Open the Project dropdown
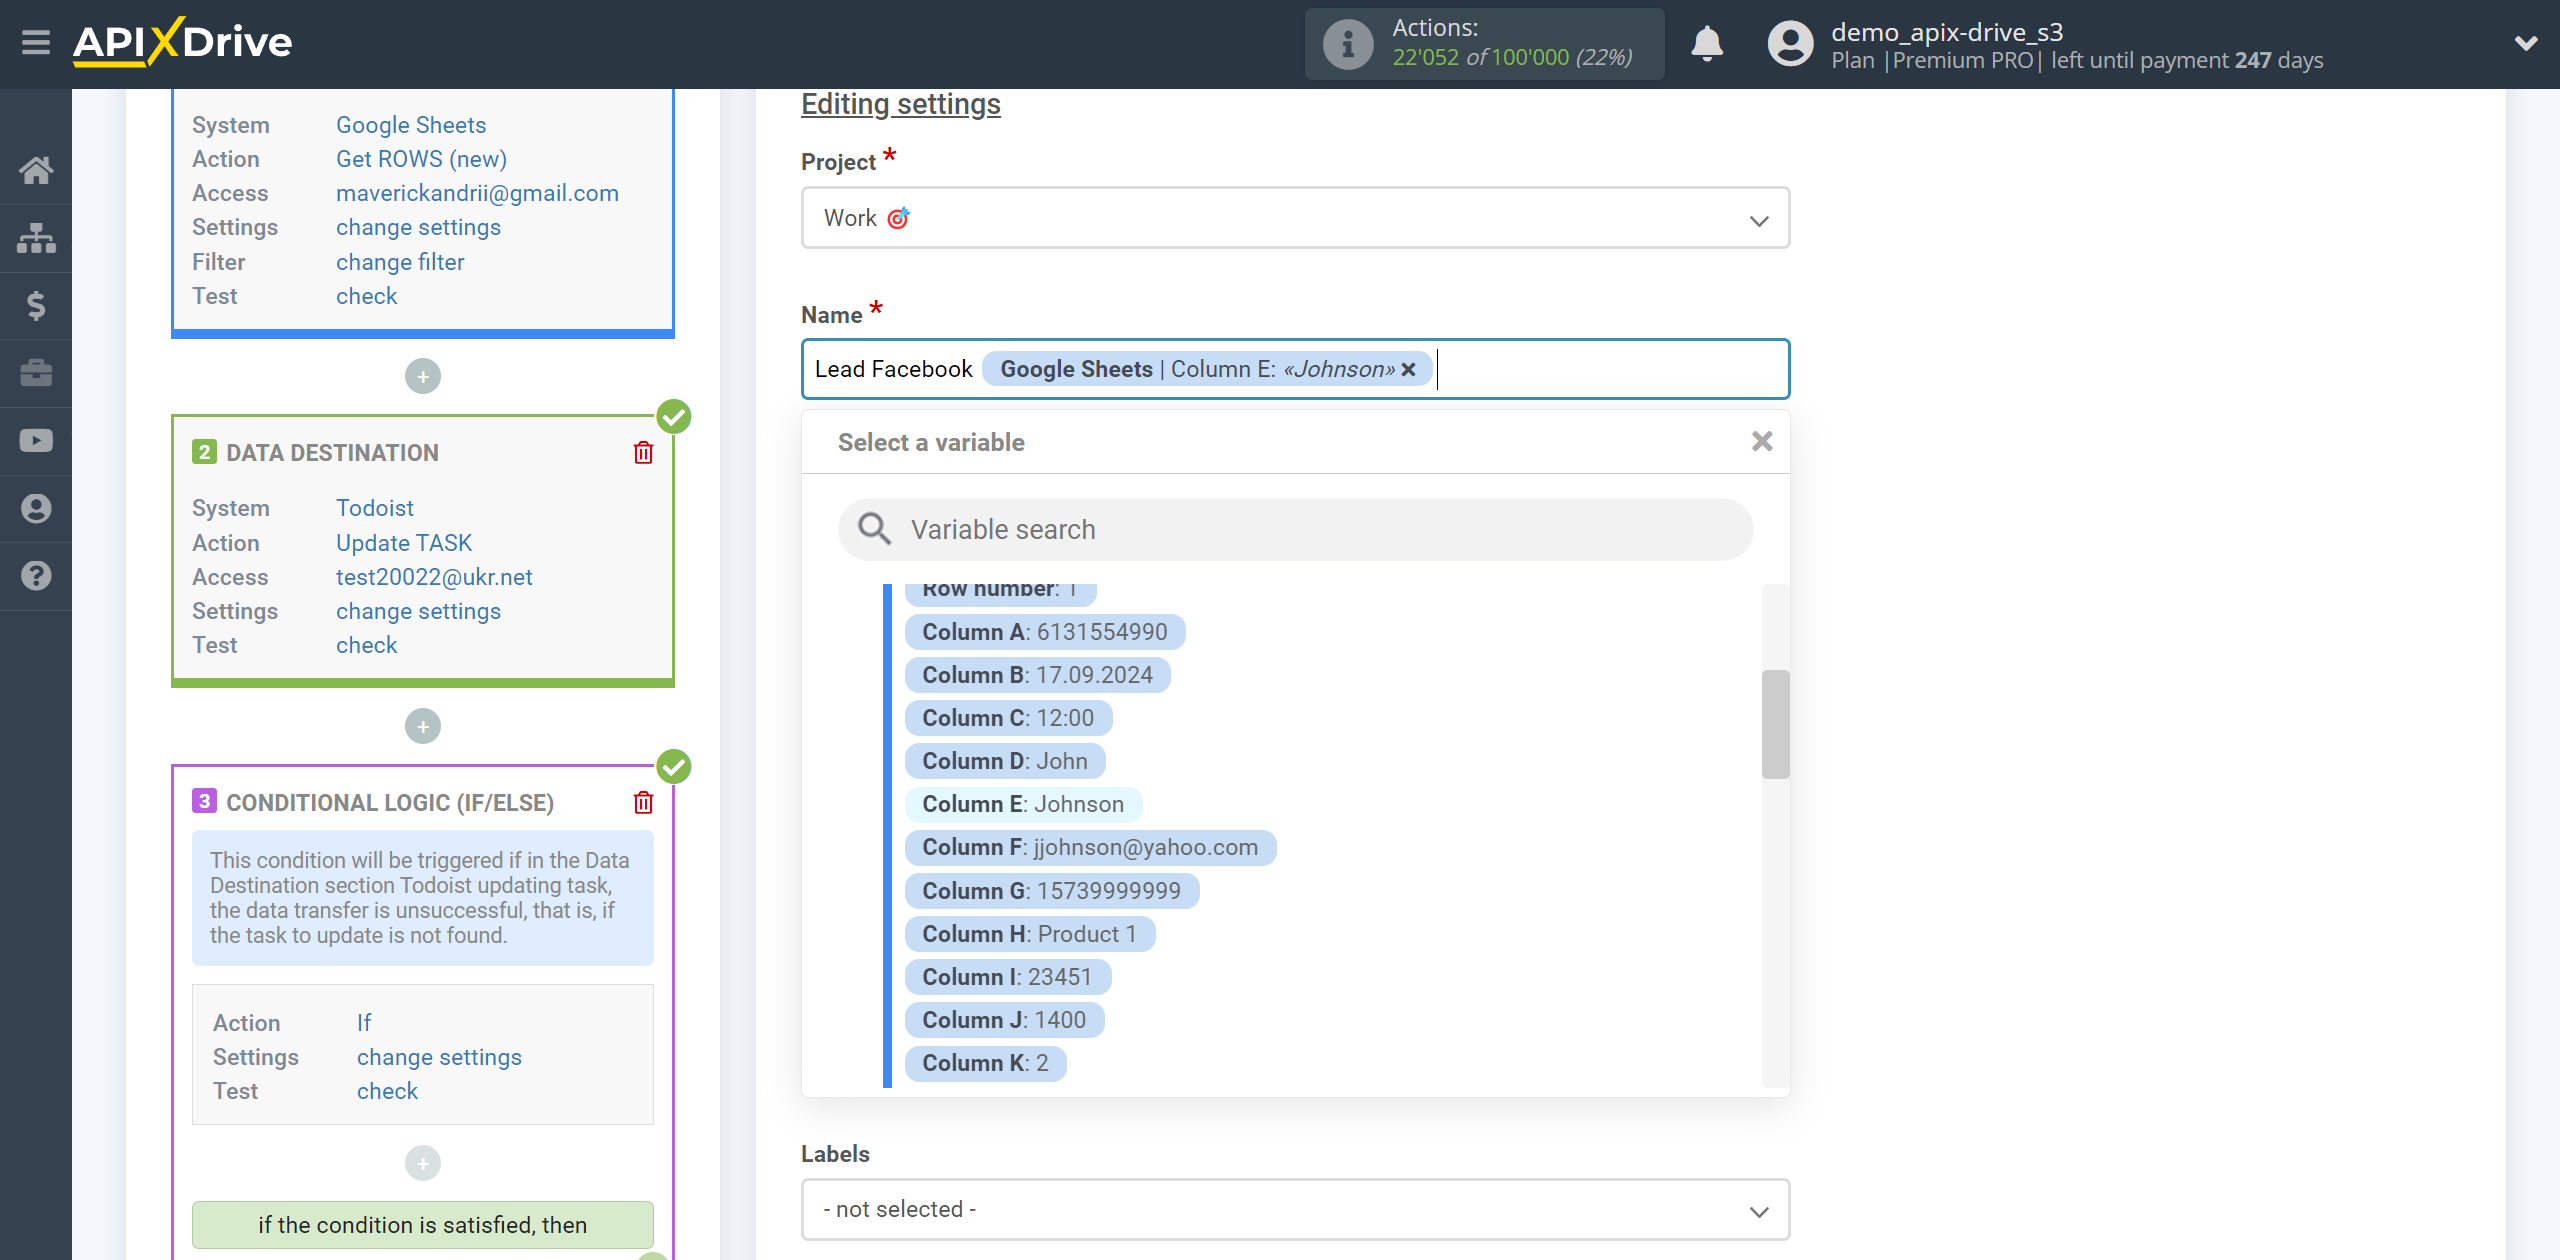 [x=1295, y=218]
